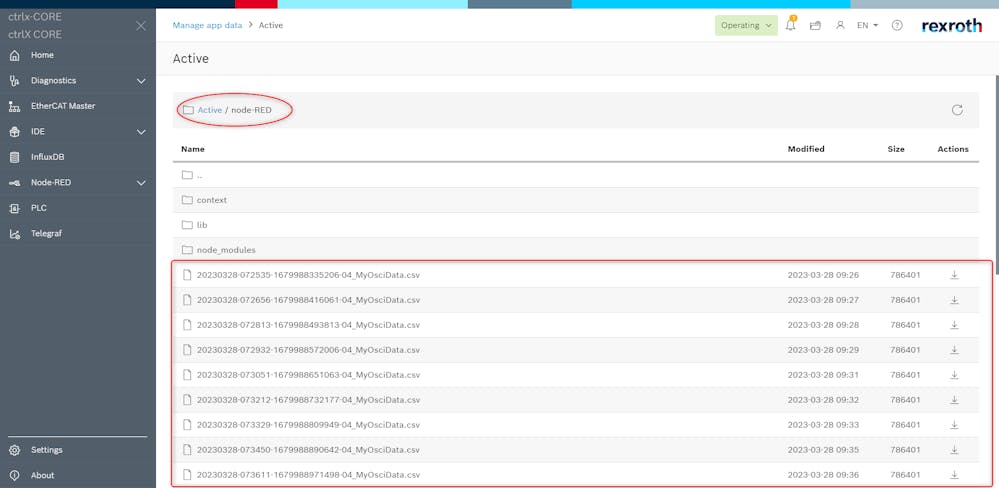
Task: Download file 20230328-072813-1679988493813-04_MyOsciData.csv
Action: point(954,325)
